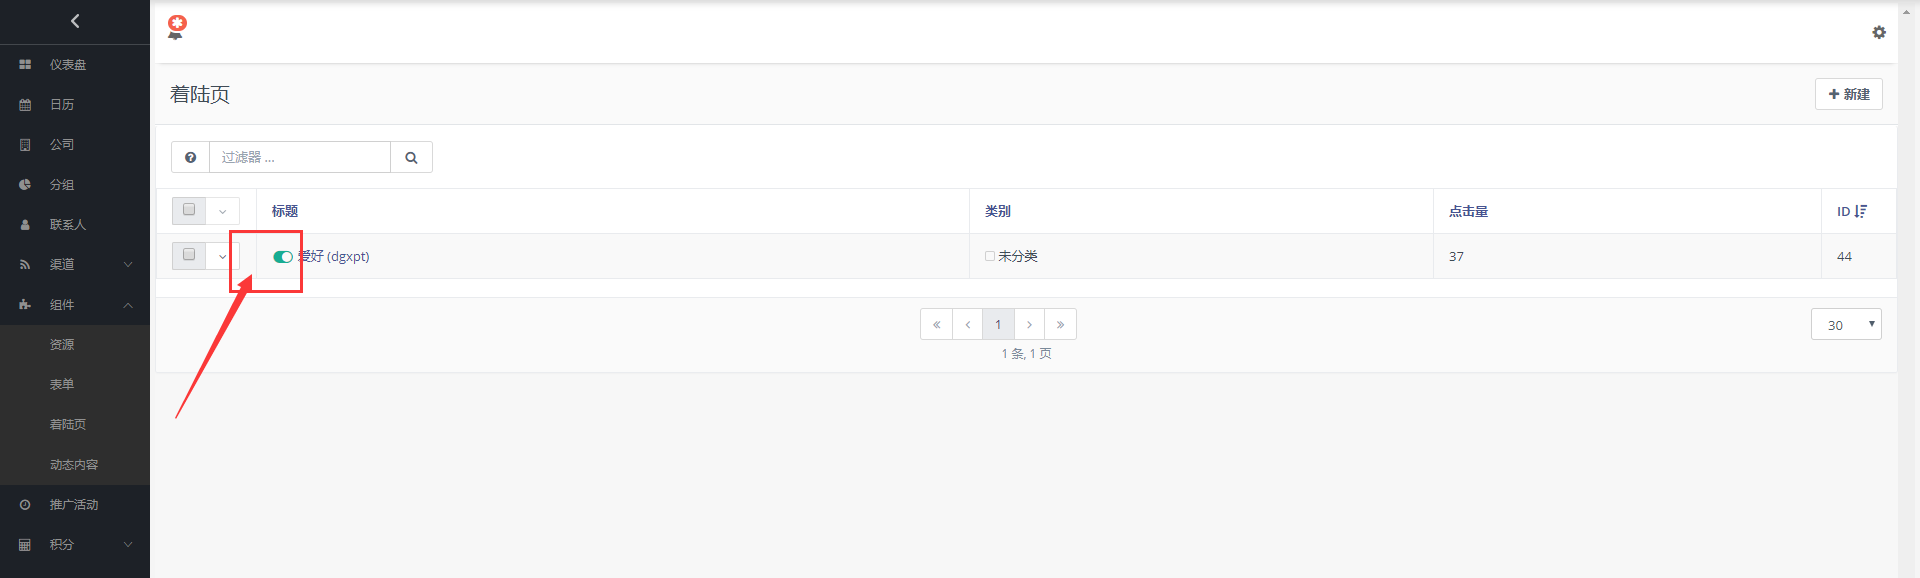Screen dimensions: 1920x578
Task: Click the Mautic logo icon
Action: click(177, 27)
